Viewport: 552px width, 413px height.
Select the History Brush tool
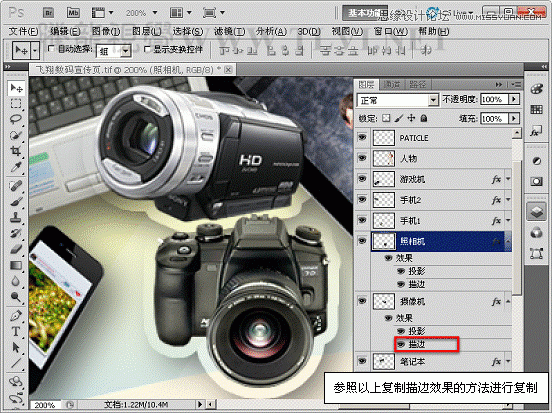(16, 233)
